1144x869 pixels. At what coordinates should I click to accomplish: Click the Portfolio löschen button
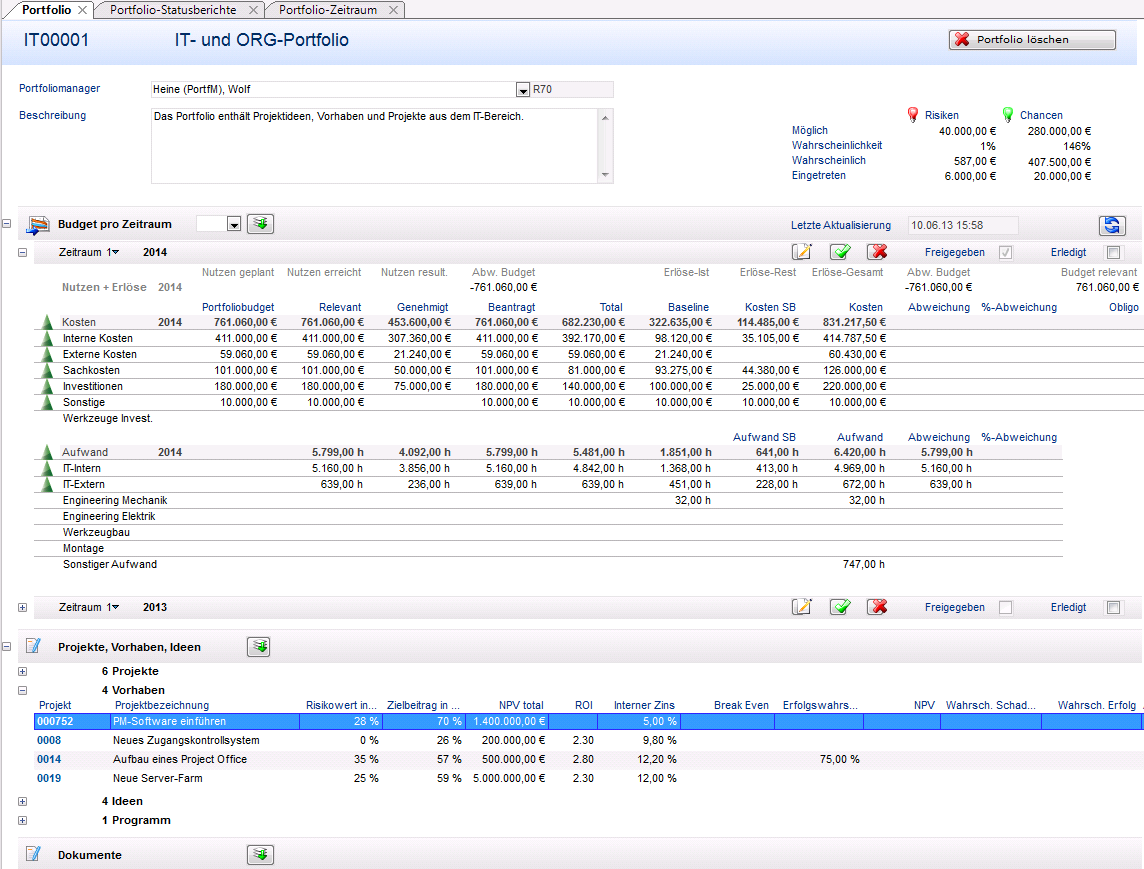[x=1031, y=40]
